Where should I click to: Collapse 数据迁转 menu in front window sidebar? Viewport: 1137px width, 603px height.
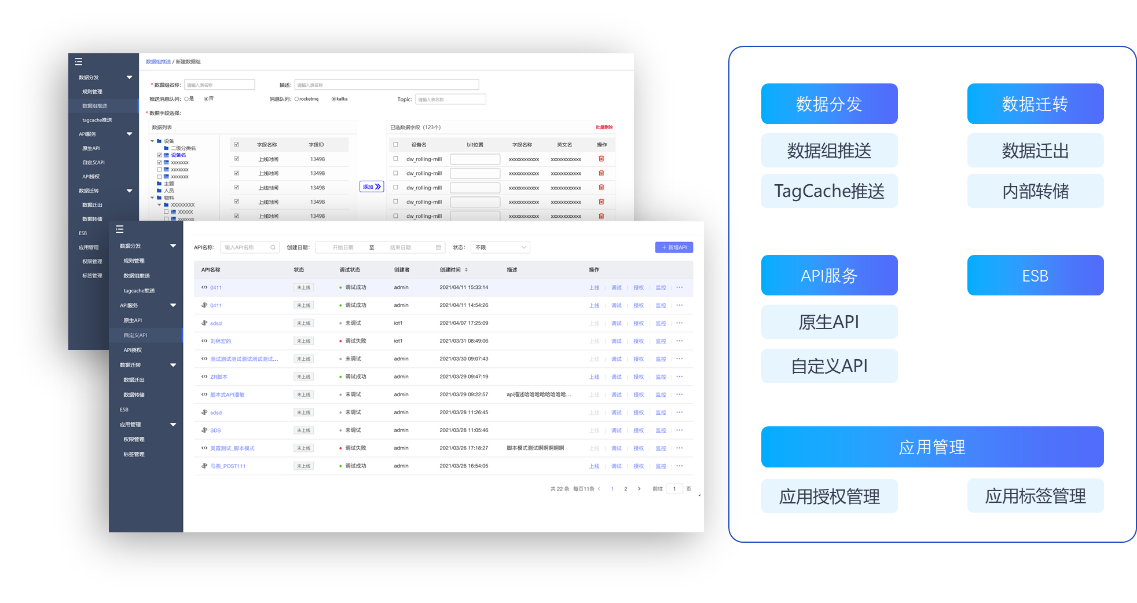point(173,365)
